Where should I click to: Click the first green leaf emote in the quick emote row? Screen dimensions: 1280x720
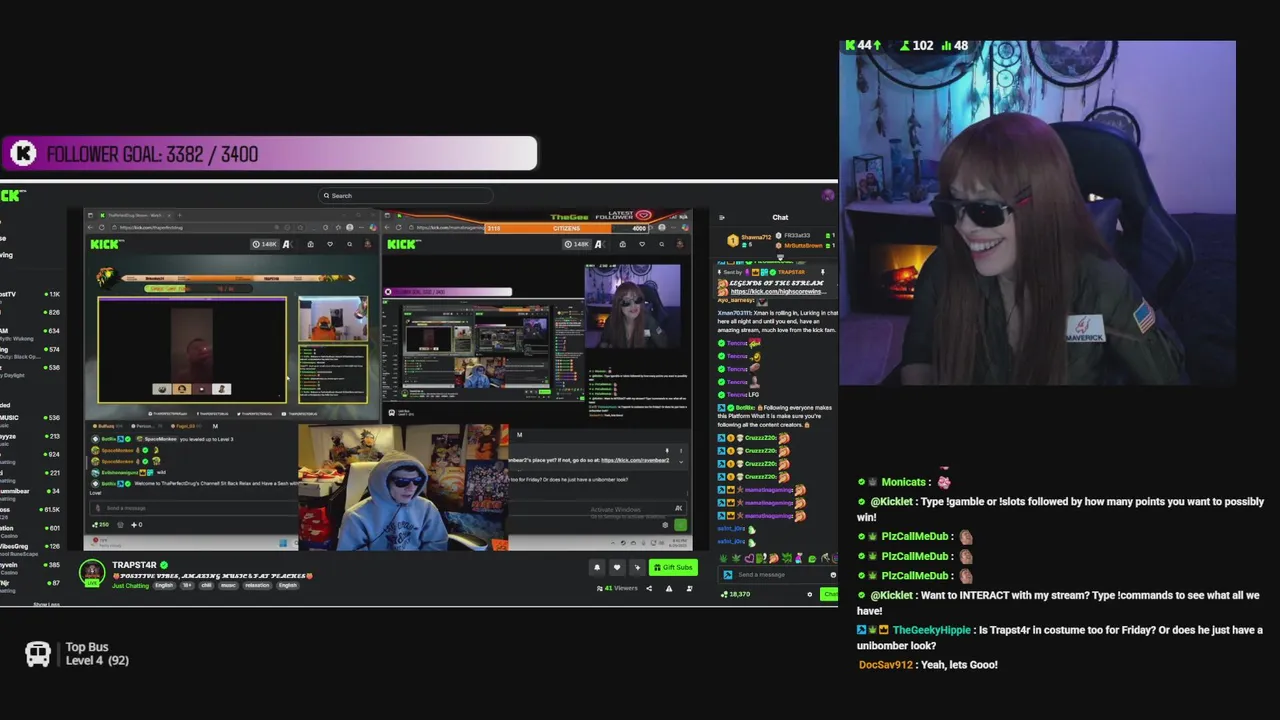click(x=721, y=558)
